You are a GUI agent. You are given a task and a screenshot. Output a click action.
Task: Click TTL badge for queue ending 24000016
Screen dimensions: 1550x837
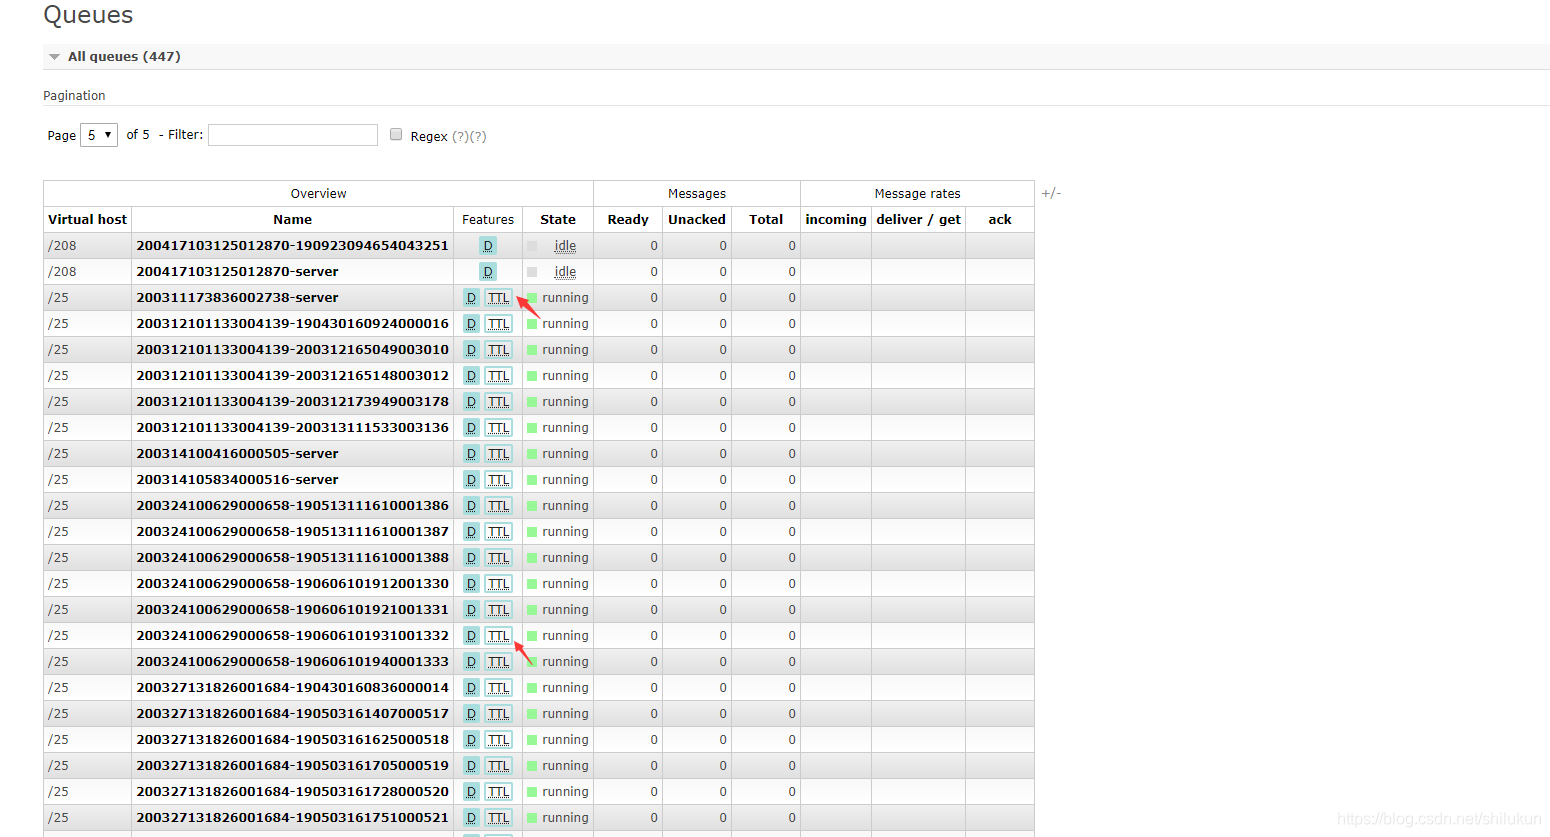[x=499, y=324]
